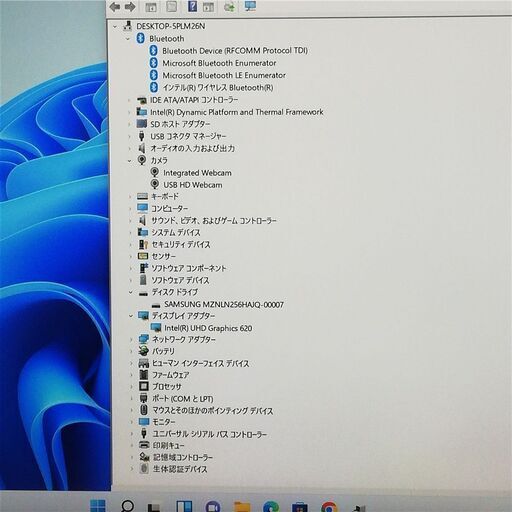Select Integrated Webcam device
The height and width of the screenshot is (512, 512).
click(197, 173)
